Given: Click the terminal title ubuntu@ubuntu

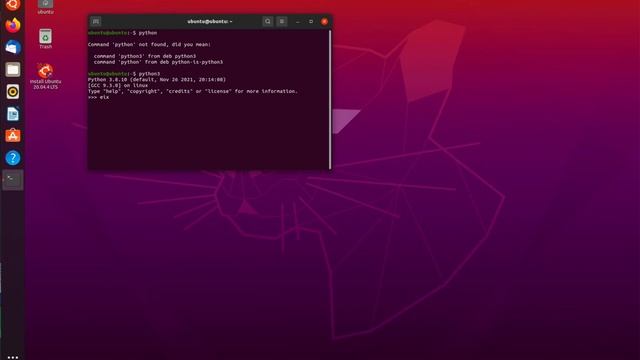Looking at the screenshot, I should pos(210,21).
